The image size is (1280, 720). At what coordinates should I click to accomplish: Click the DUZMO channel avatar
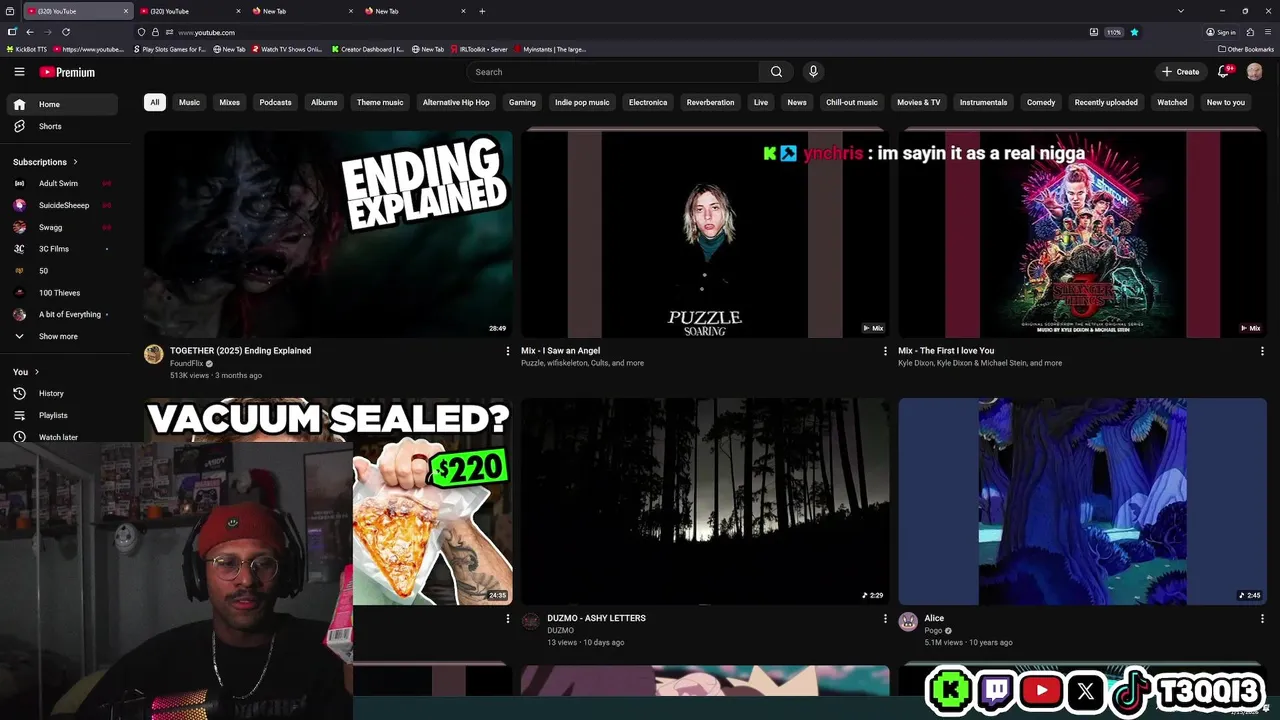point(531,622)
